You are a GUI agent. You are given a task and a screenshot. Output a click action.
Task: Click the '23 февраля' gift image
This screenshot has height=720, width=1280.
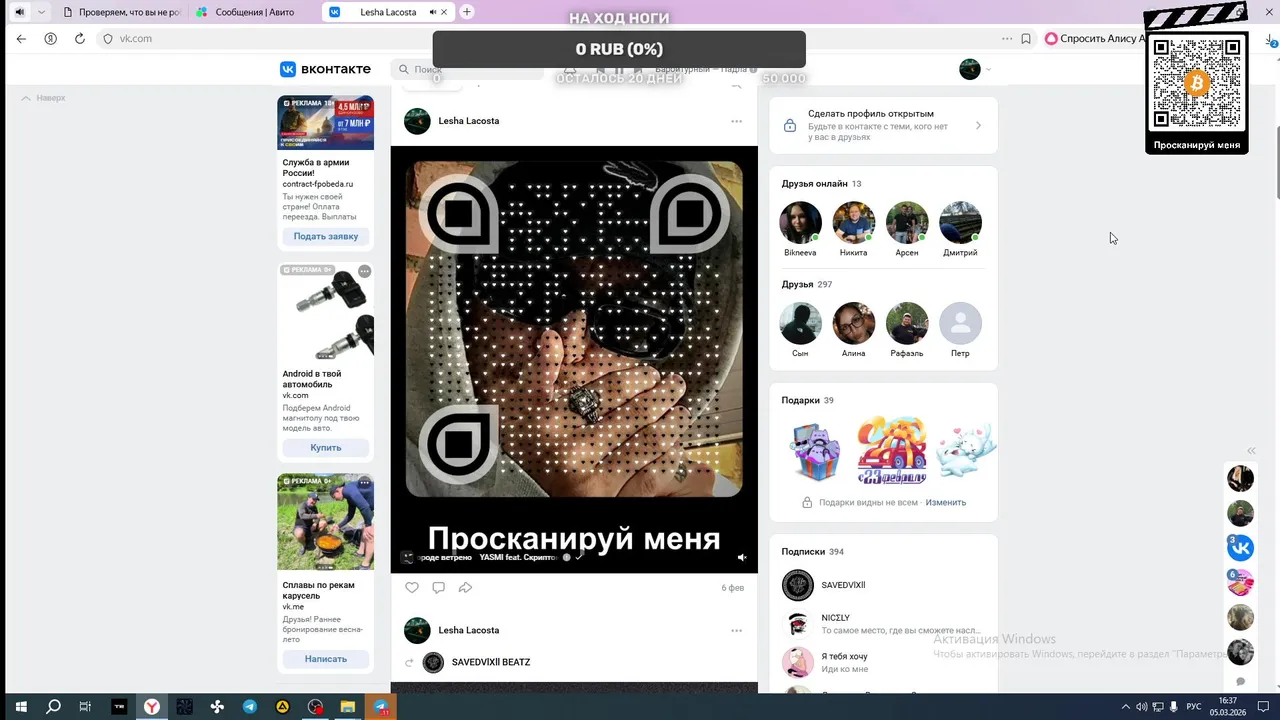[x=892, y=450]
